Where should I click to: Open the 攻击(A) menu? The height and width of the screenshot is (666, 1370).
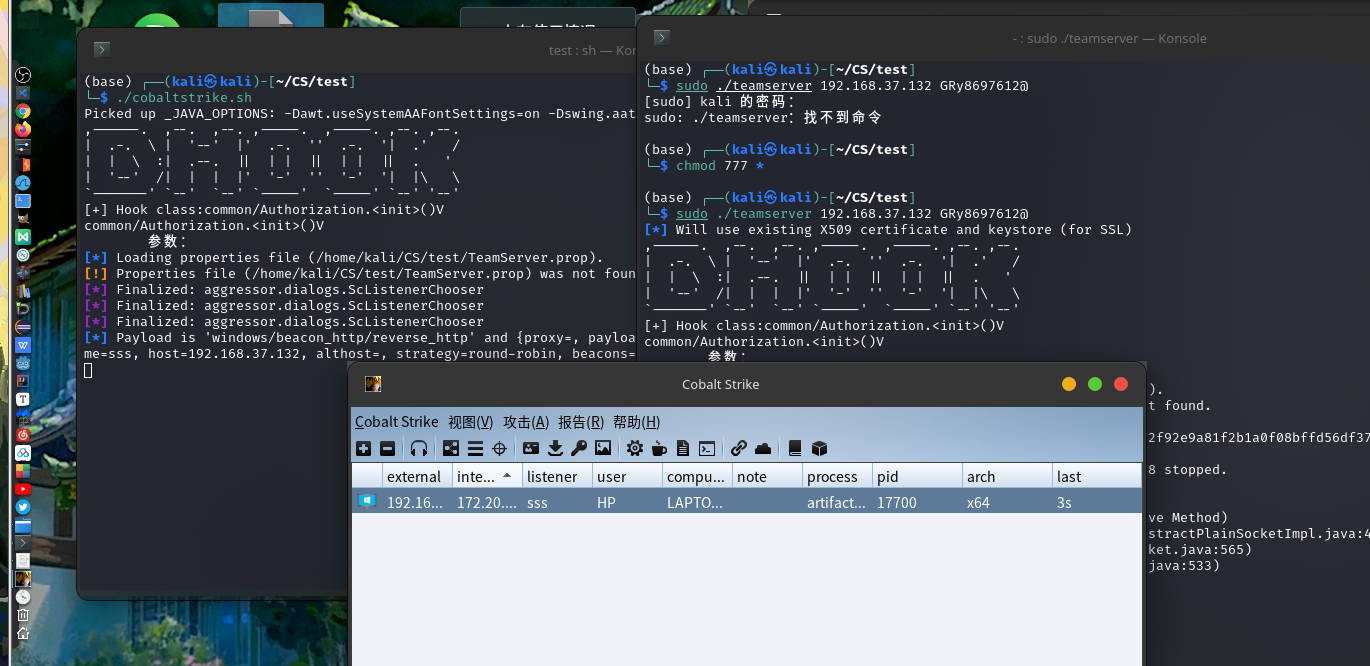click(526, 422)
